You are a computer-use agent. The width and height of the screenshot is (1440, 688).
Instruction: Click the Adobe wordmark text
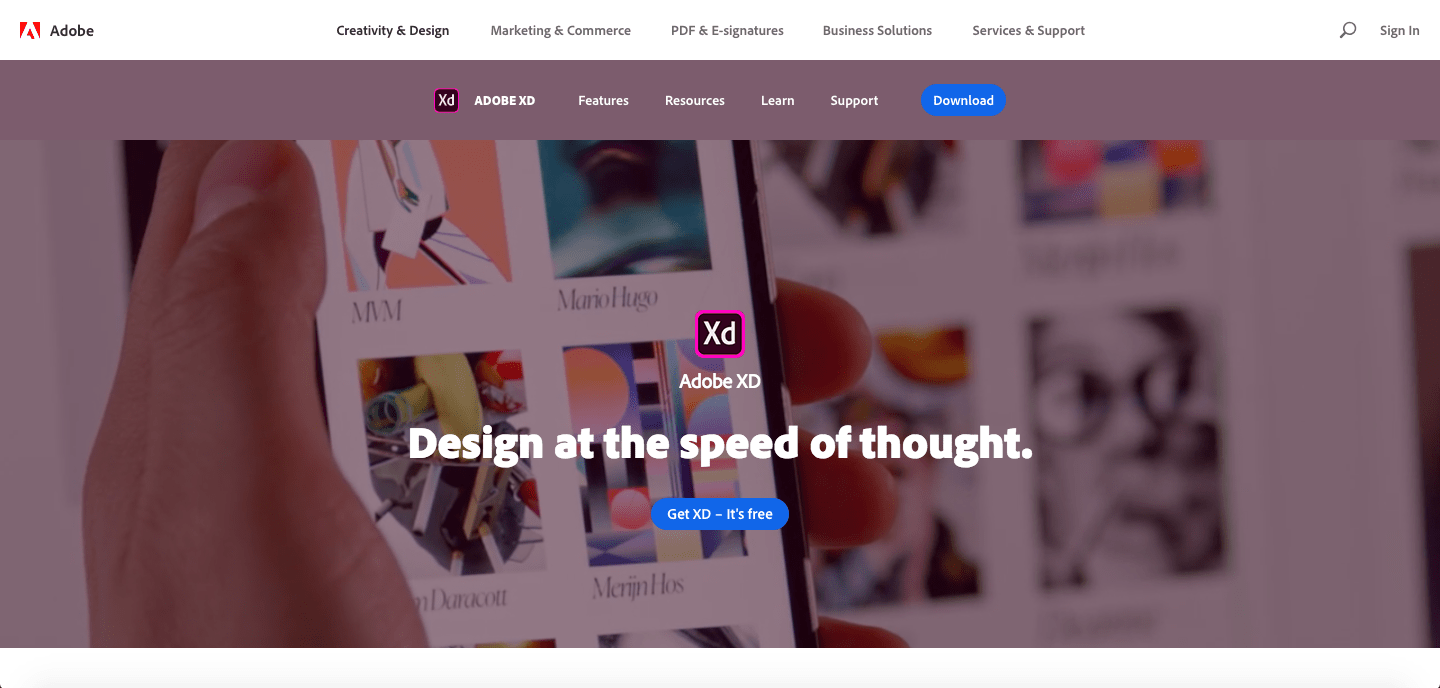click(72, 30)
